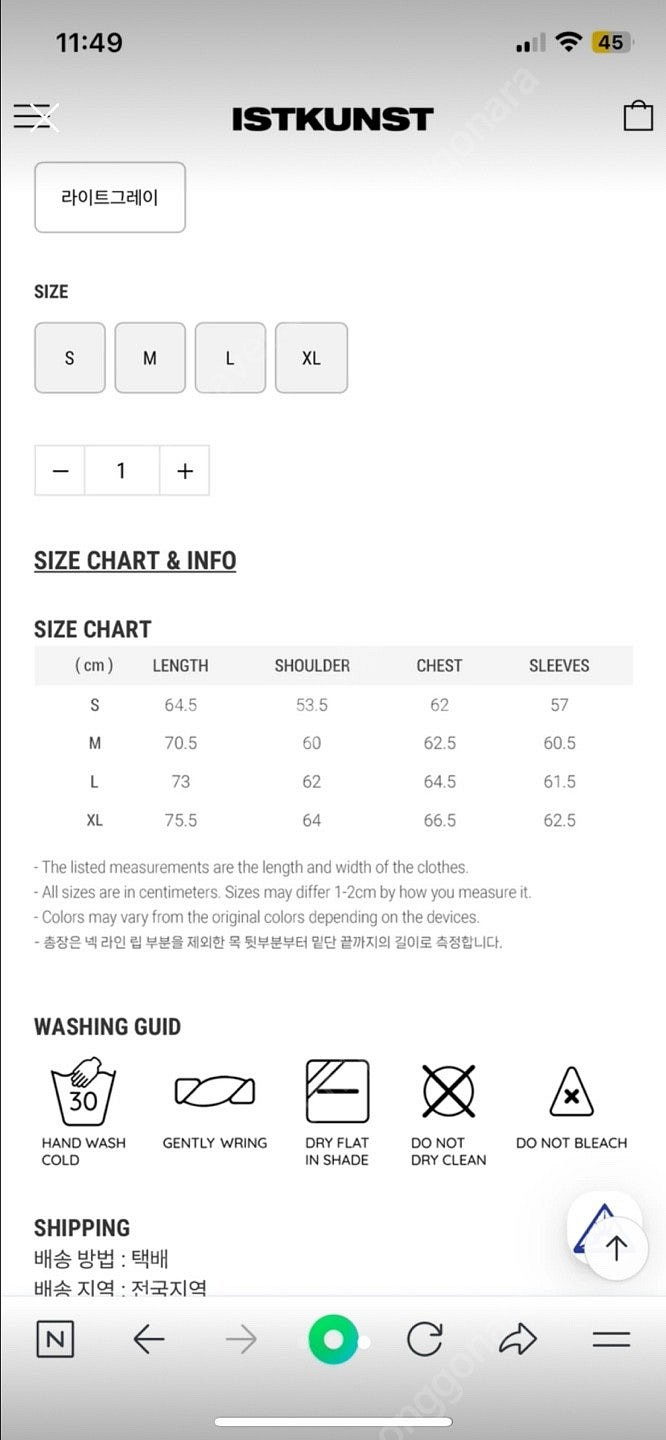This screenshot has height=1440, width=666.
Task: Open the Naver N home icon
Action: pyautogui.click(x=55, y=1339)
